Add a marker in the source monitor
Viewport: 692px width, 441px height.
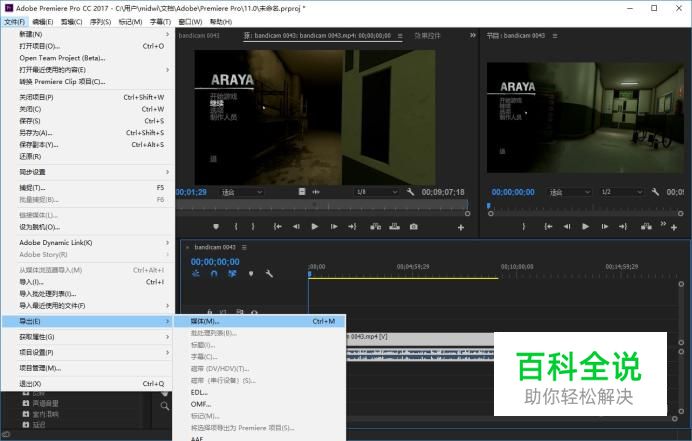(x=216, y=227)
